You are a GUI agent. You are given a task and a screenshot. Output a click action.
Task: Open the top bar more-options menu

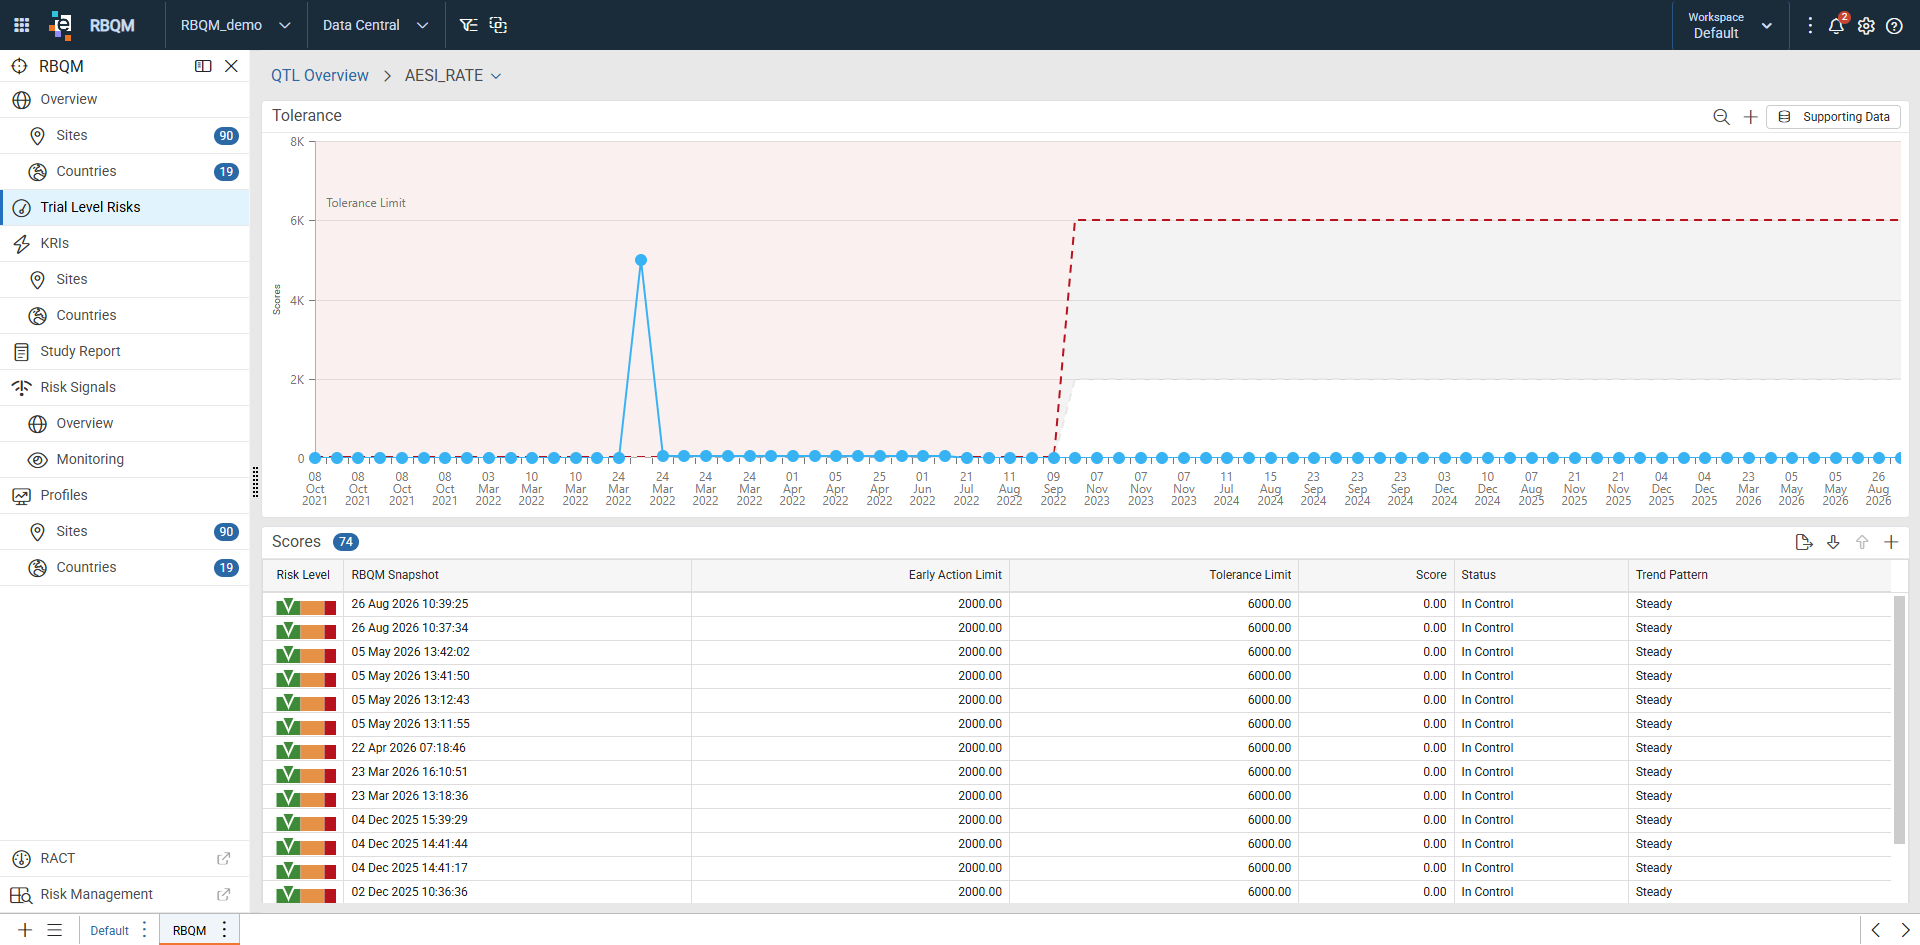coord(1810,25)
